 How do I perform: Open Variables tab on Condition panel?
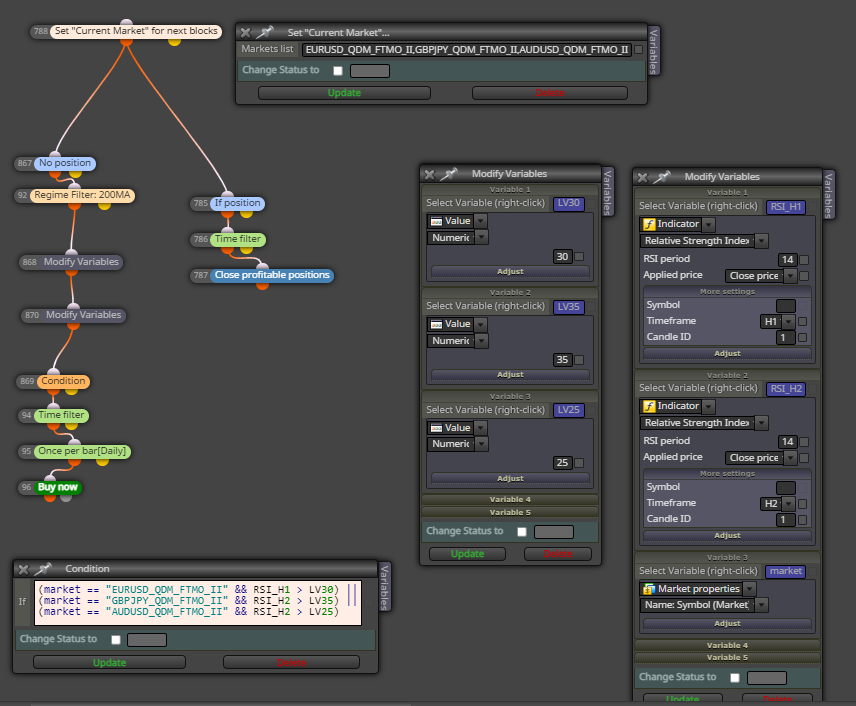click(384, 587)
